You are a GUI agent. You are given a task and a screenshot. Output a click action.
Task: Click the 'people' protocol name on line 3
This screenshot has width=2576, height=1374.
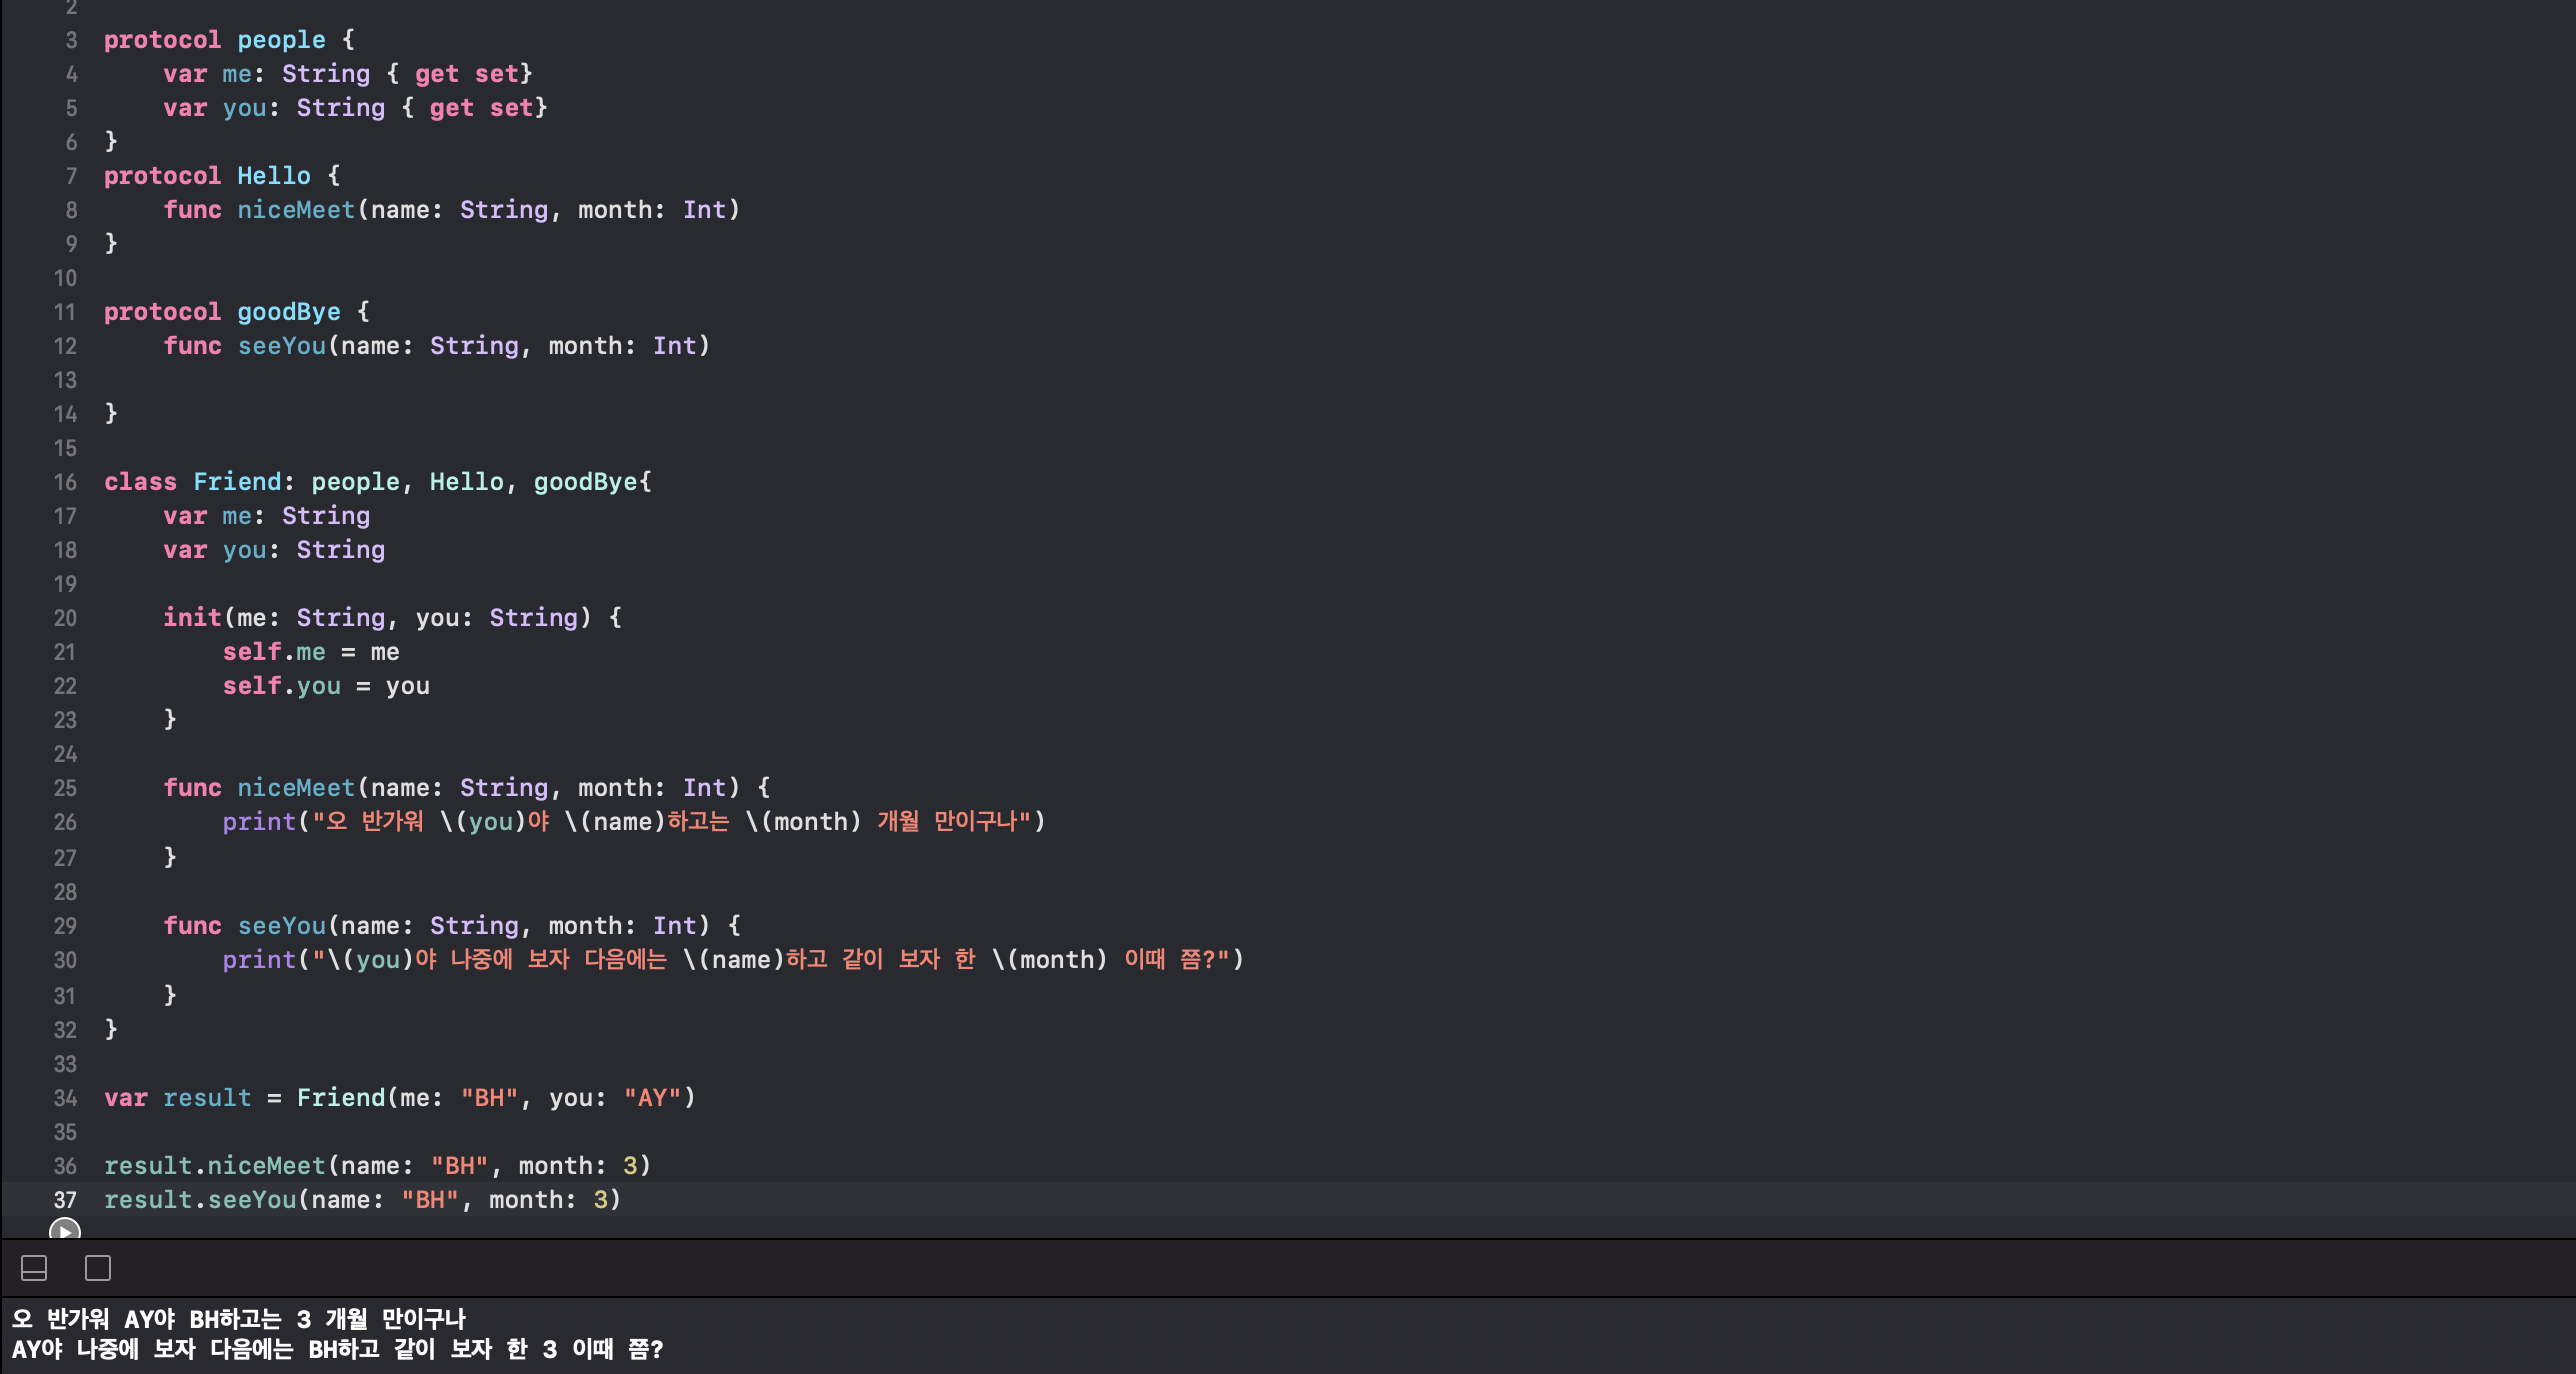[x=281, y=40]
